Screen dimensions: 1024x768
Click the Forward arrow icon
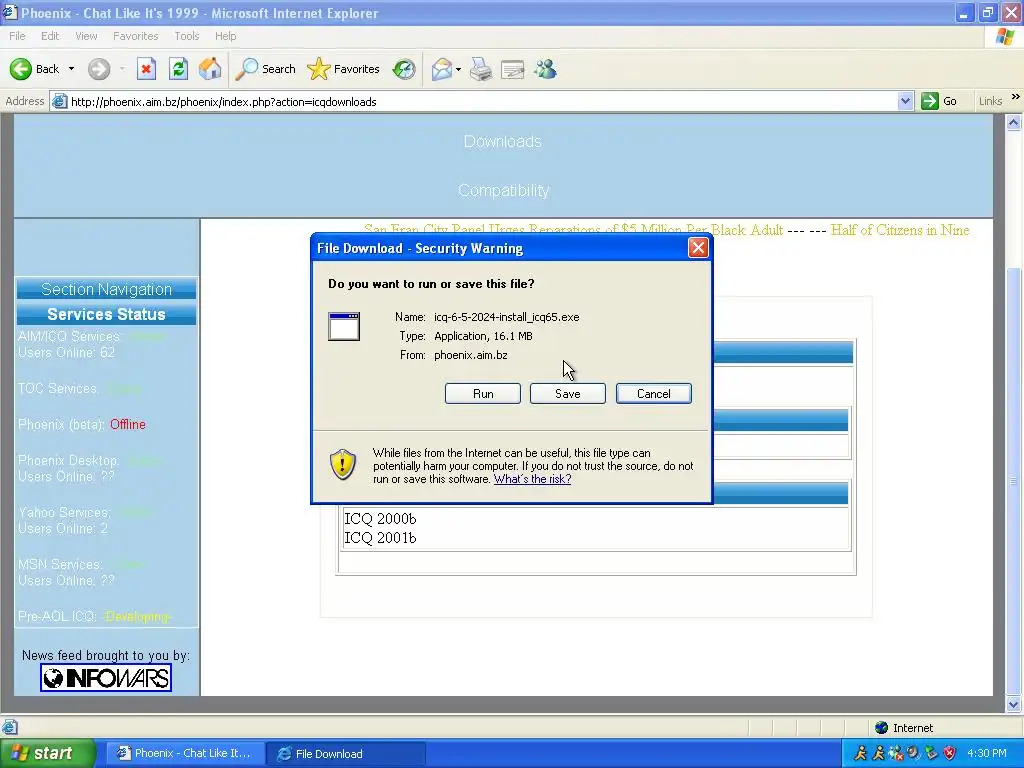click(x=99, y=69)
